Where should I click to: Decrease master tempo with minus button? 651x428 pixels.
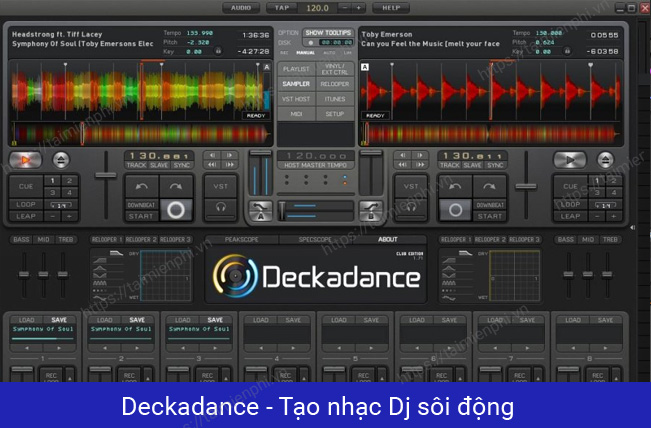(x=345, y=8)
